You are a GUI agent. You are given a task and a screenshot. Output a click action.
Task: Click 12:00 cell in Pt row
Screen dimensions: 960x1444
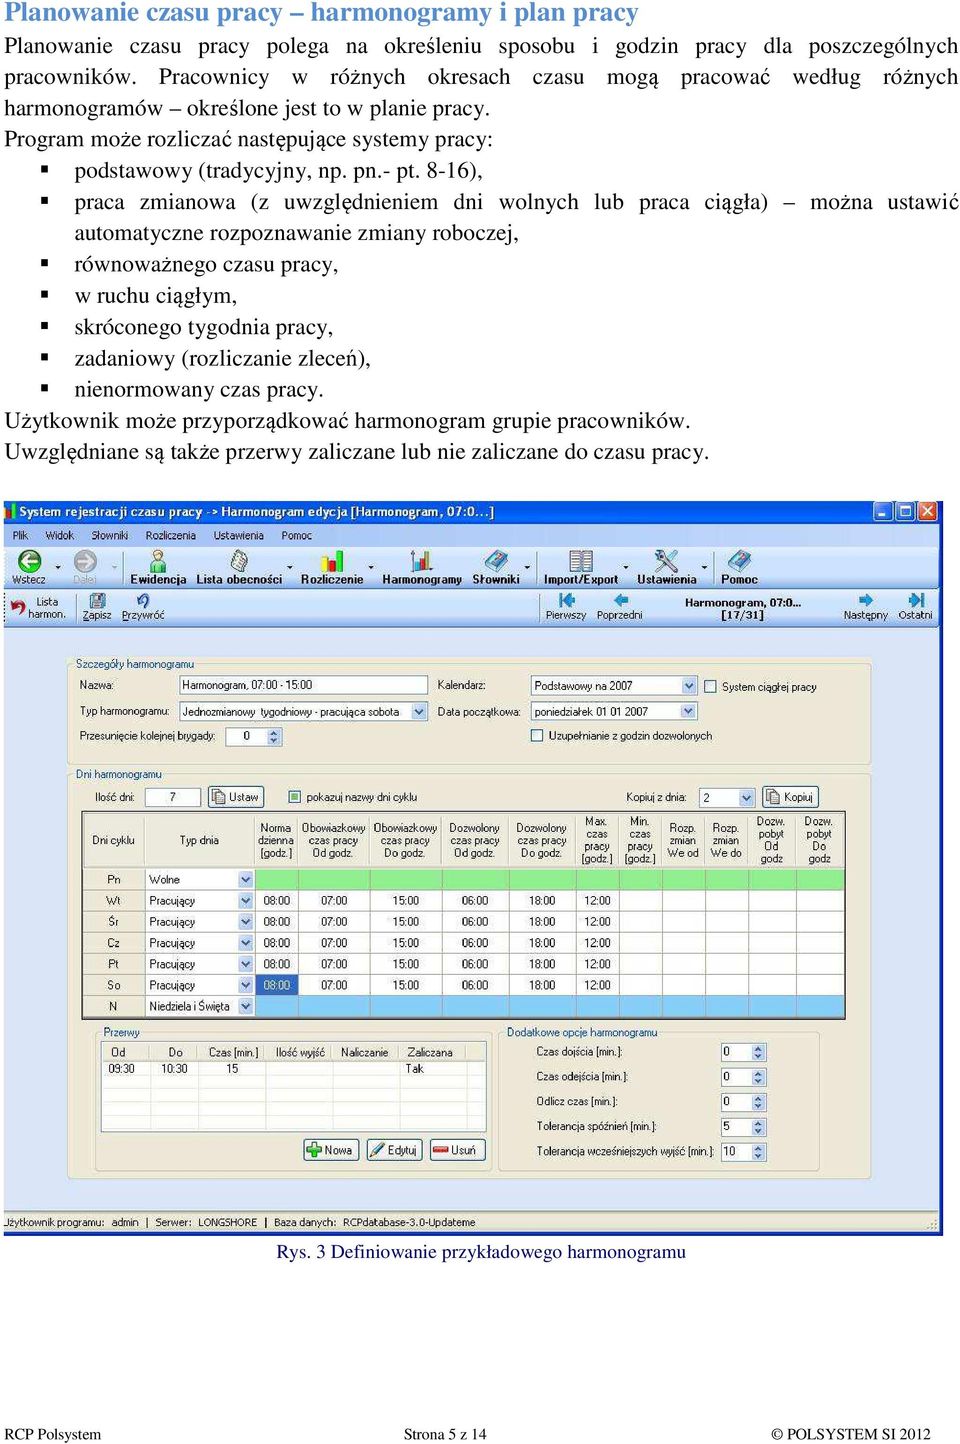coord(597,965)
